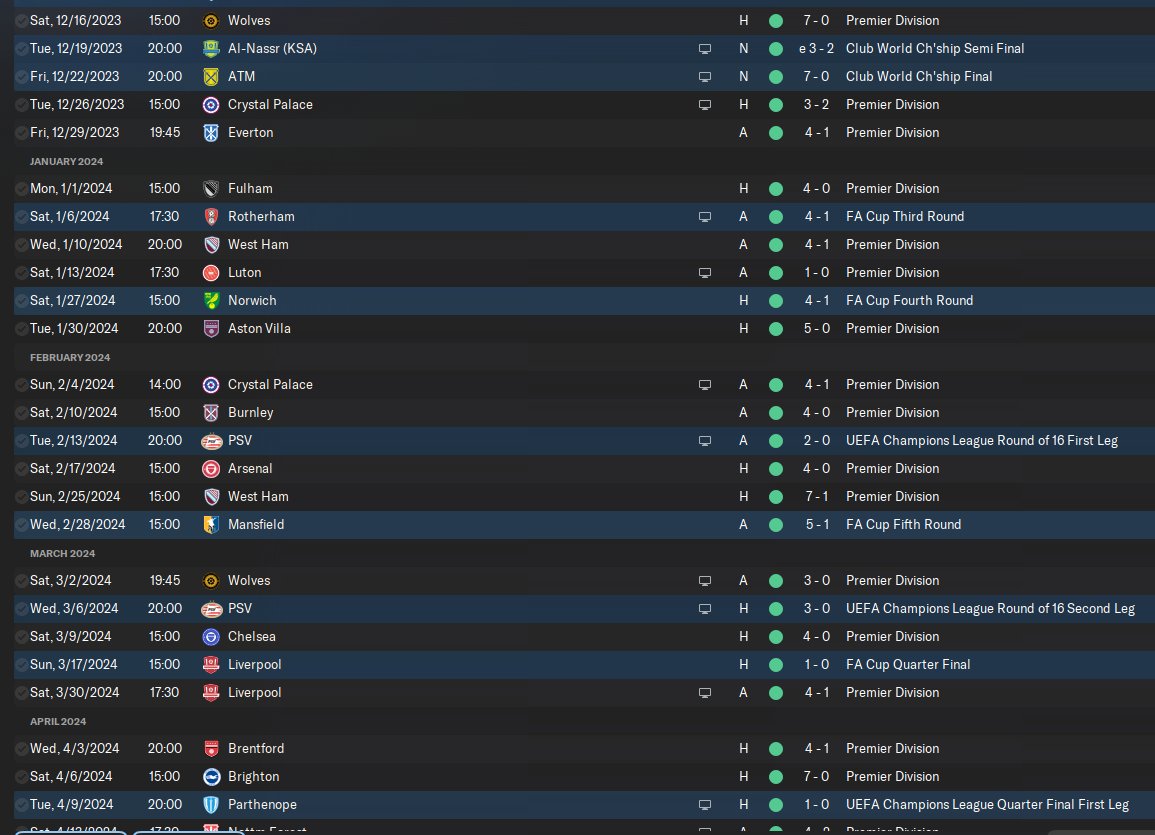Click the Al-Nassr (KSA) club badge
The image size is (1155, 835).
pos(211,48)
